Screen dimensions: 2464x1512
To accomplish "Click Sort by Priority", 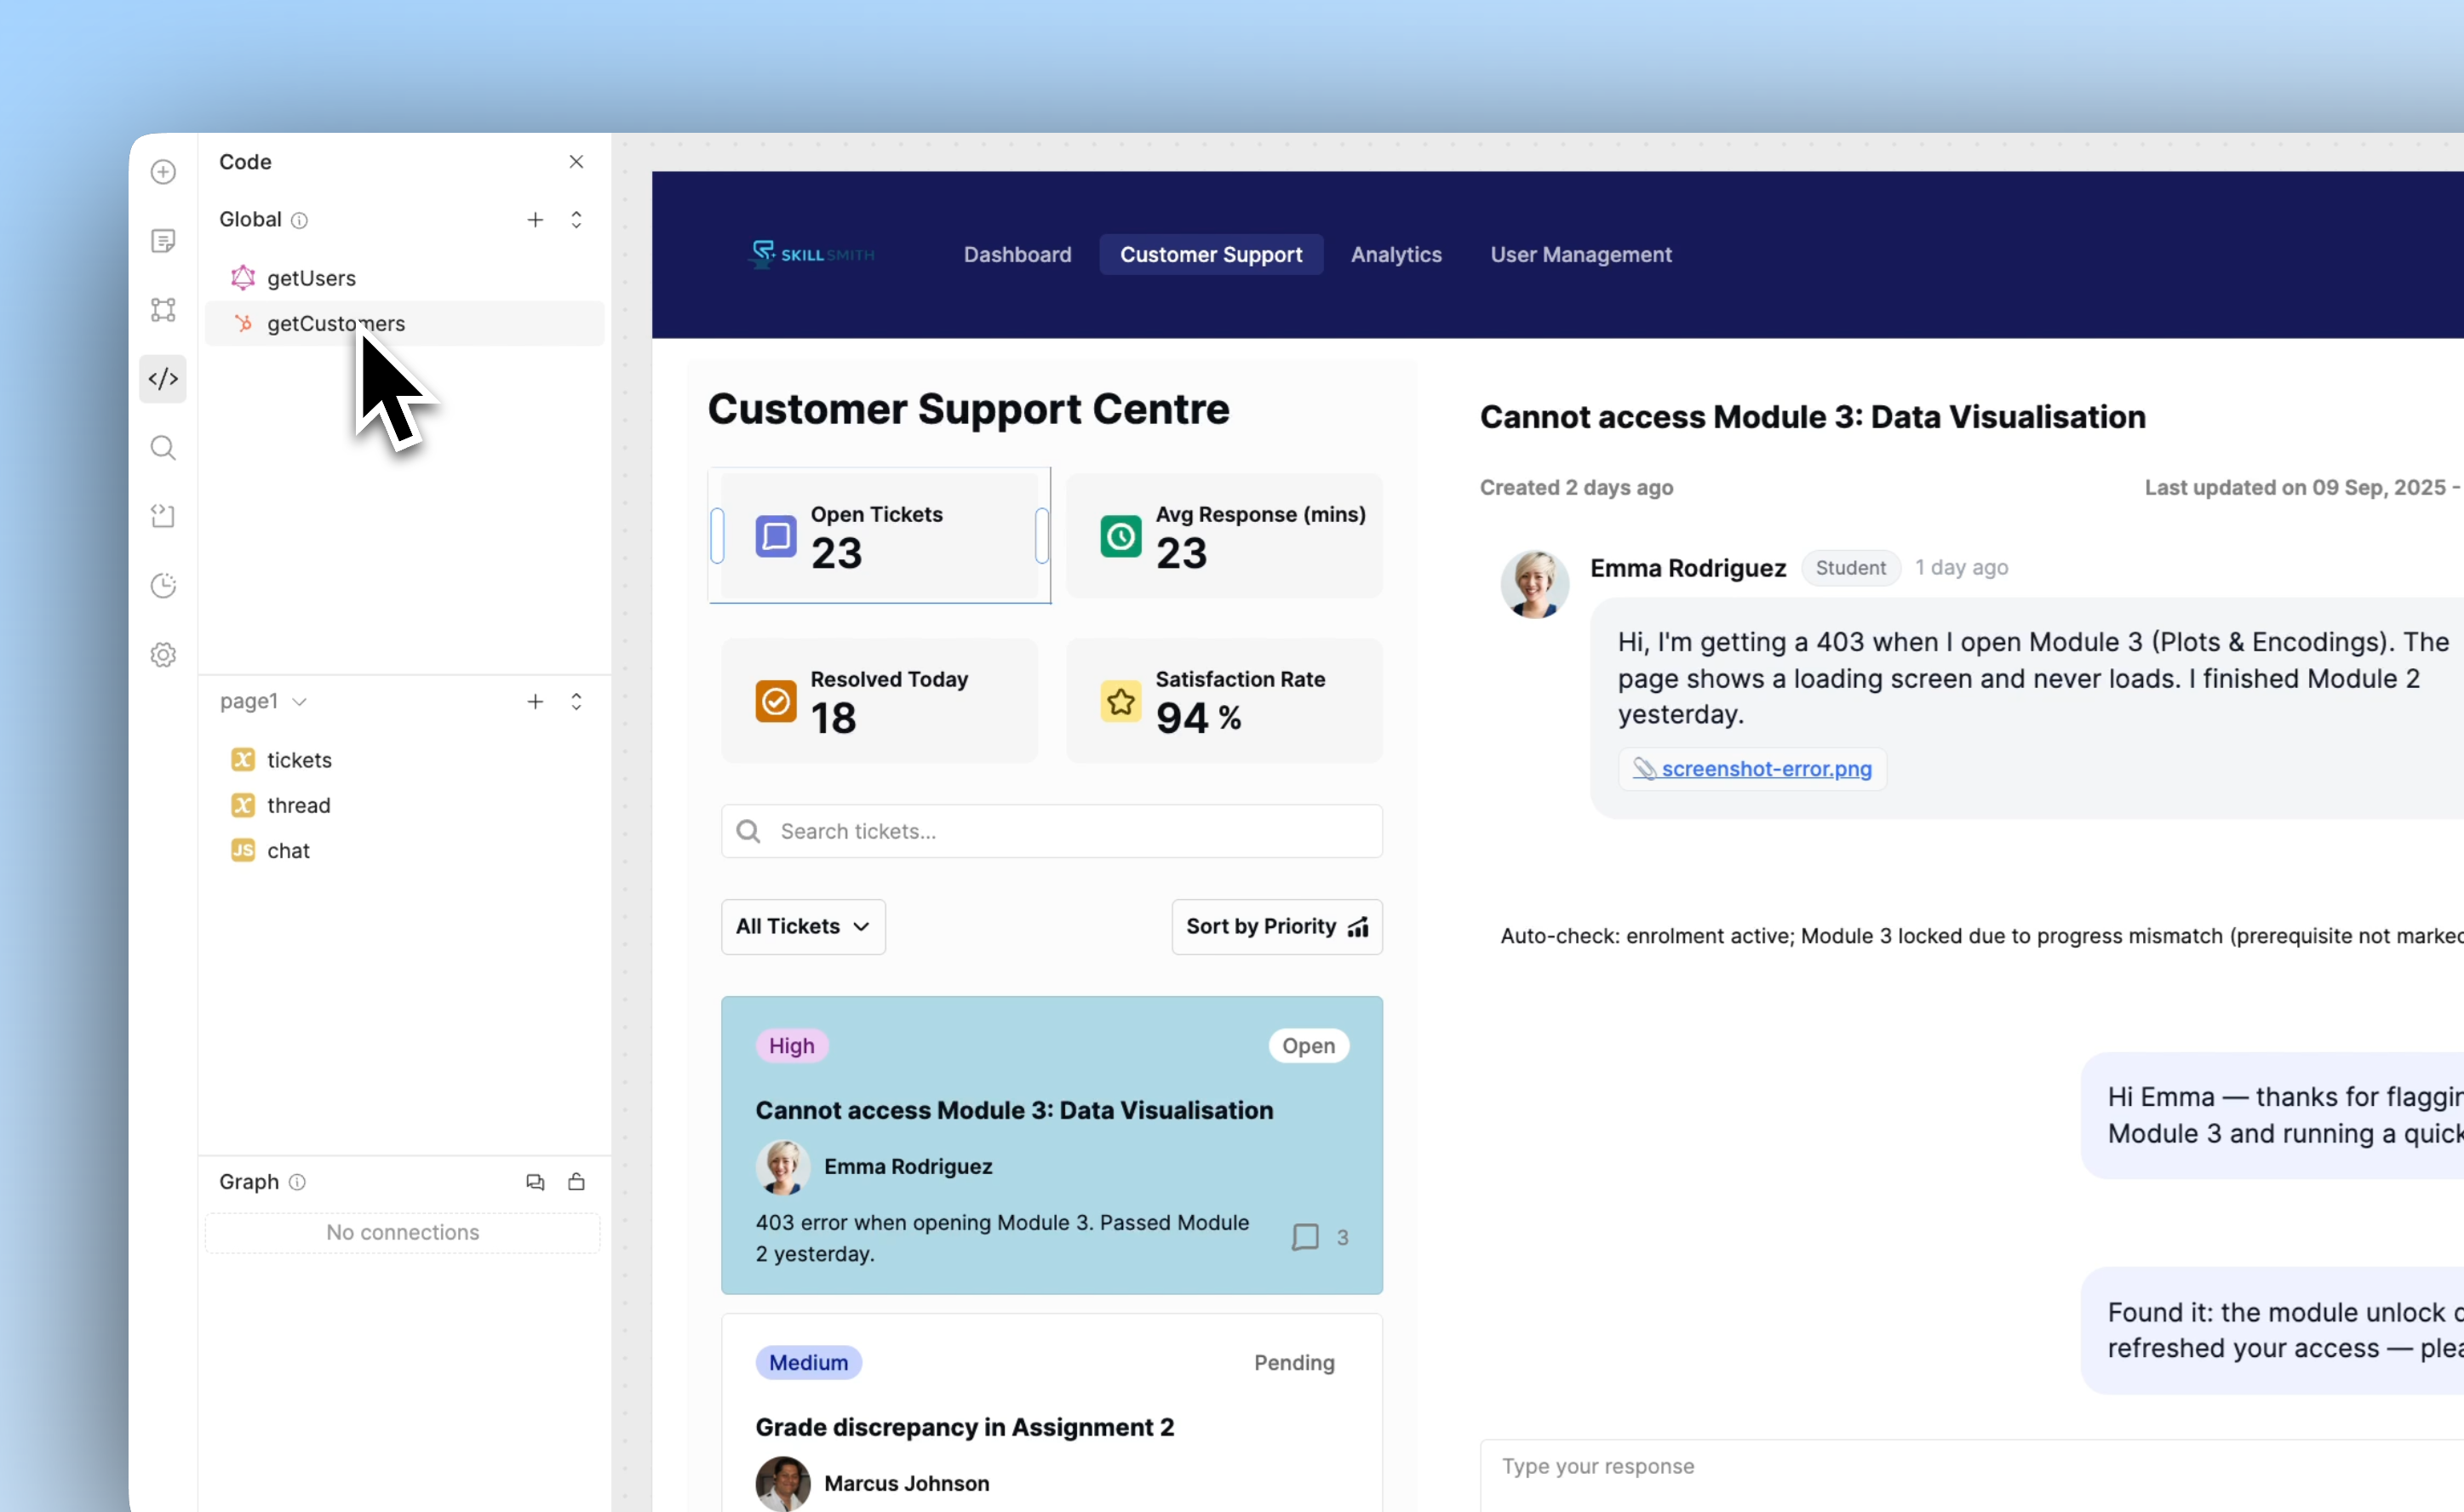I will click(x=1276, y=926).
